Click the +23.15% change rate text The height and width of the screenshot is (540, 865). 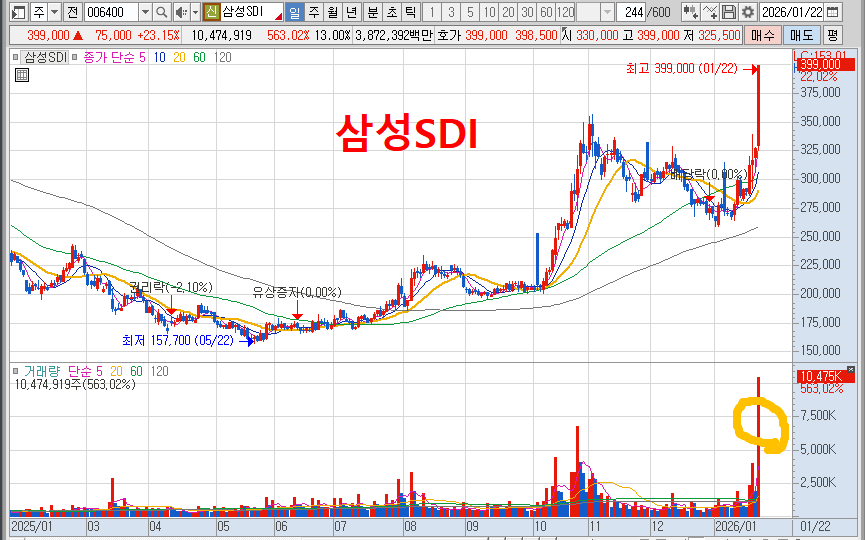point(158,35)
